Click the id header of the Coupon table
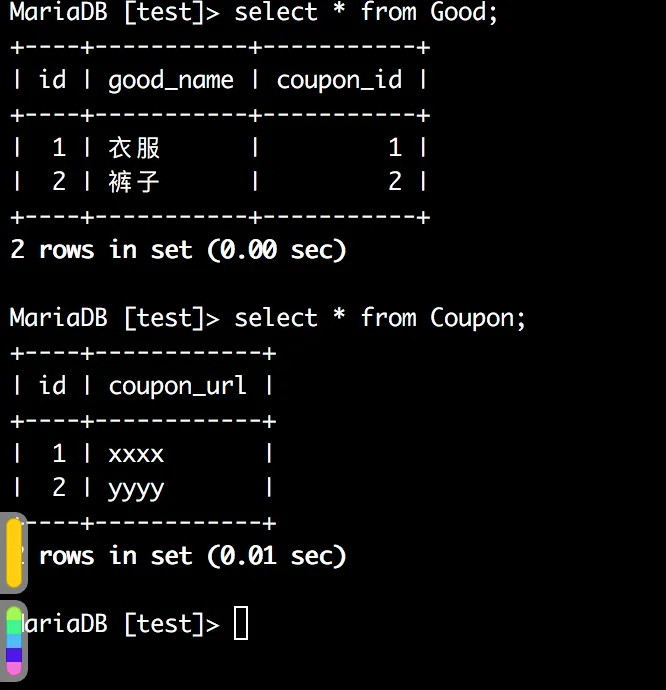The image size is (666, 690). (x=52, y=386)
